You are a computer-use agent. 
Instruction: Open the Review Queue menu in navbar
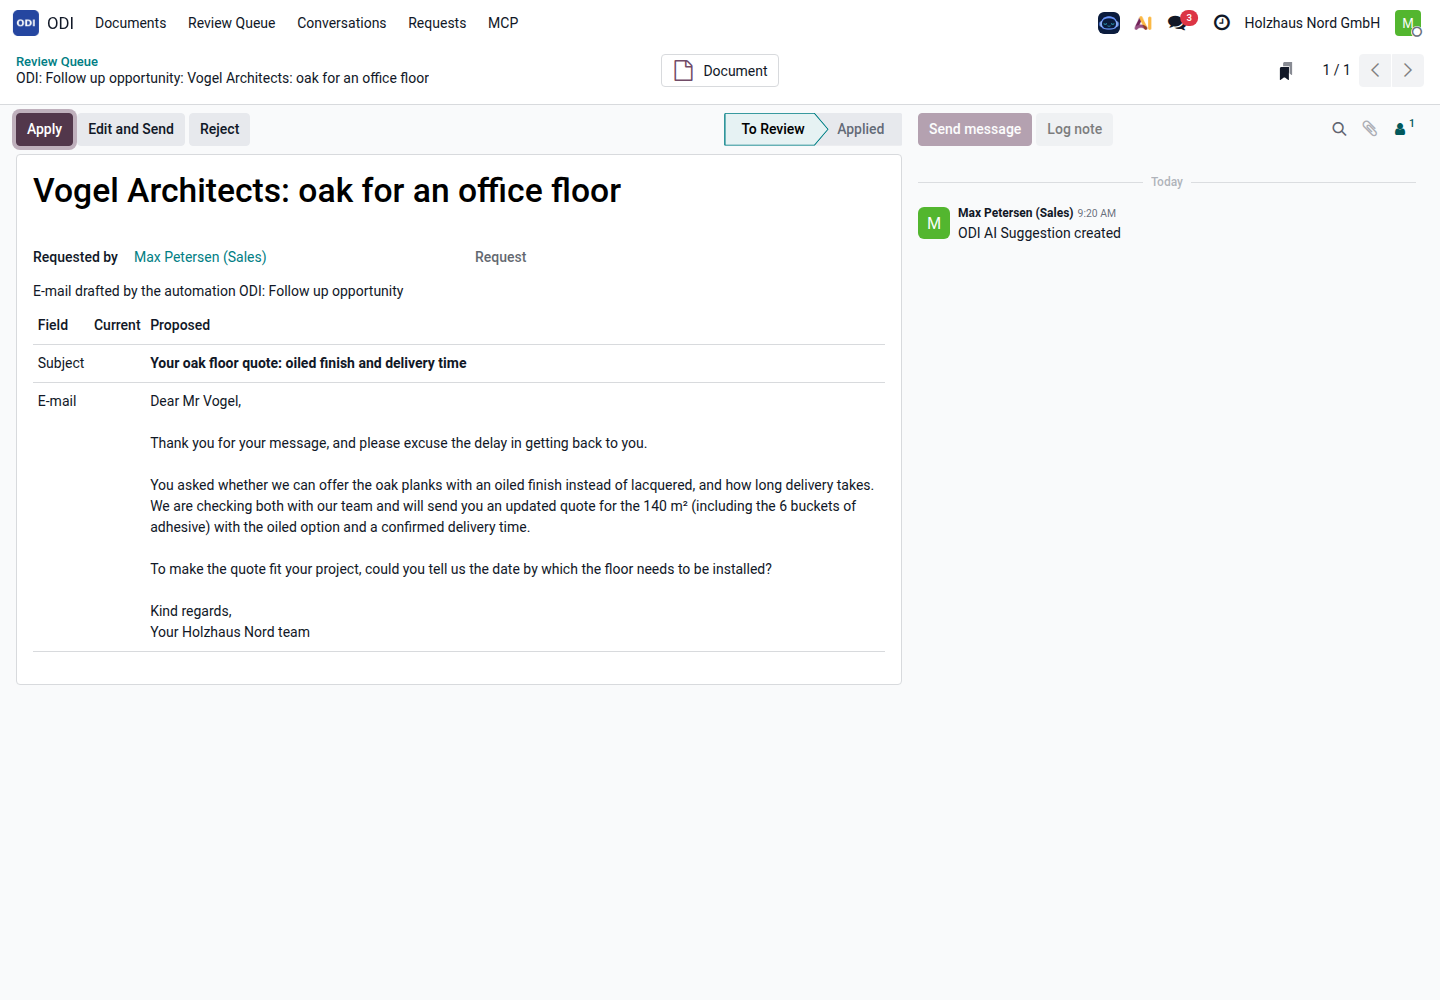click(x=232, y=23)
